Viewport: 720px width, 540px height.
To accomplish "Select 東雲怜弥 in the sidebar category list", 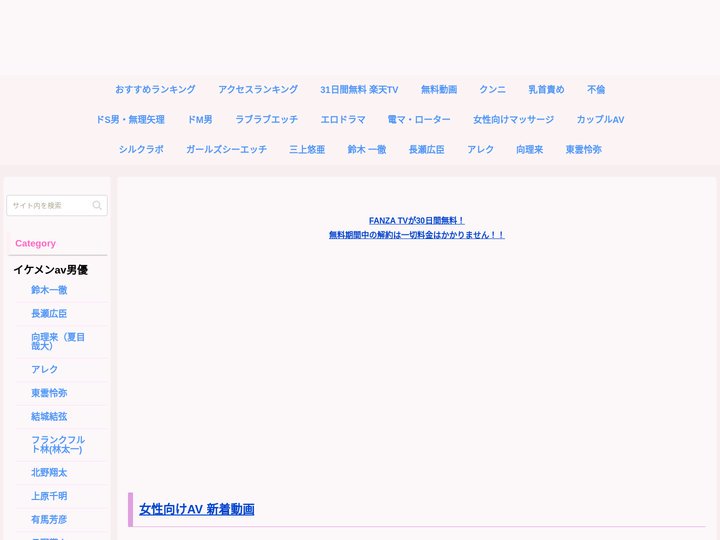I will point(49,393).
